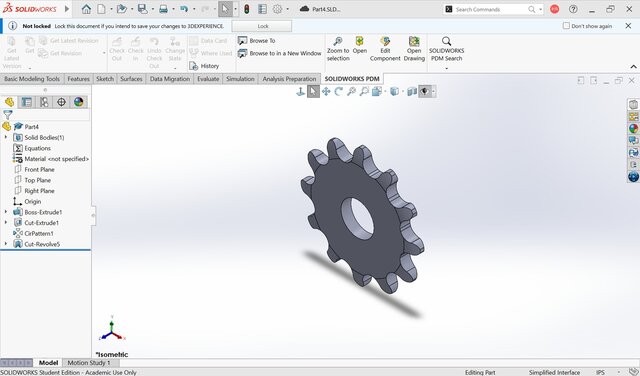Click the Browse To button
The height and width of the screenshot is (376, 640).
tap(257, 40)
